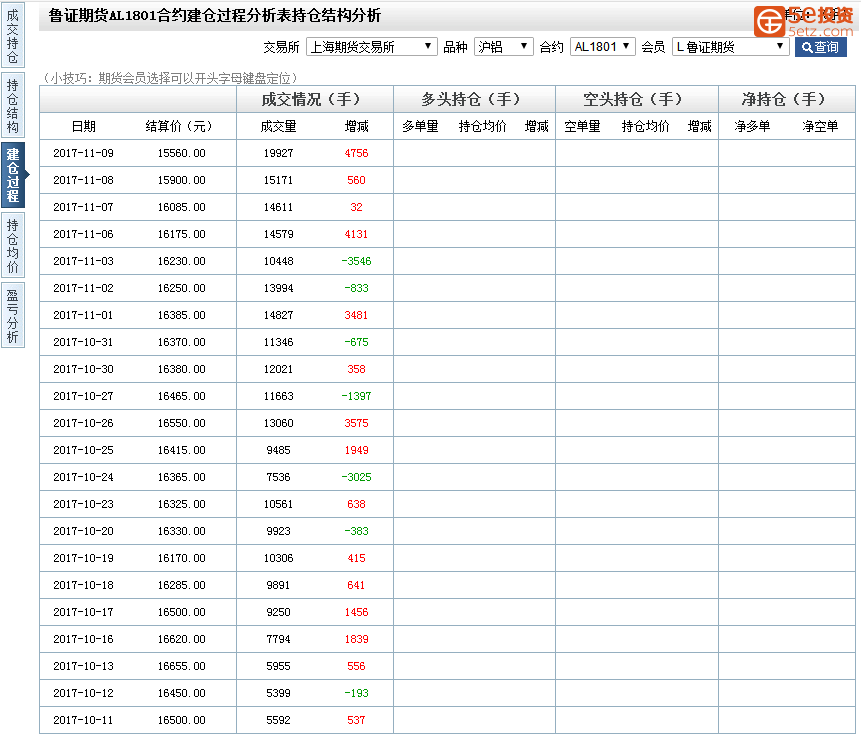
Task: Select the date 2017-10-11 cell
Action: tap(83, 720)
